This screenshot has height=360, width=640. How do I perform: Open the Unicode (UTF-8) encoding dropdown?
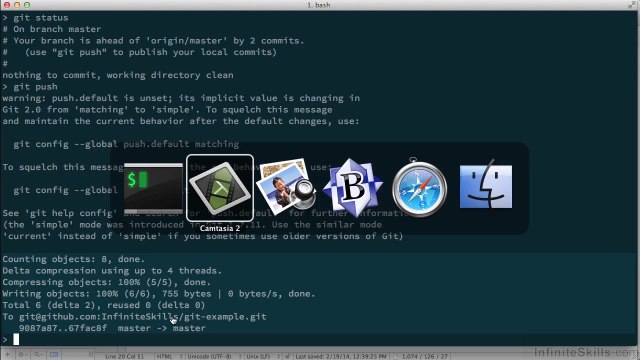point(214,356)
